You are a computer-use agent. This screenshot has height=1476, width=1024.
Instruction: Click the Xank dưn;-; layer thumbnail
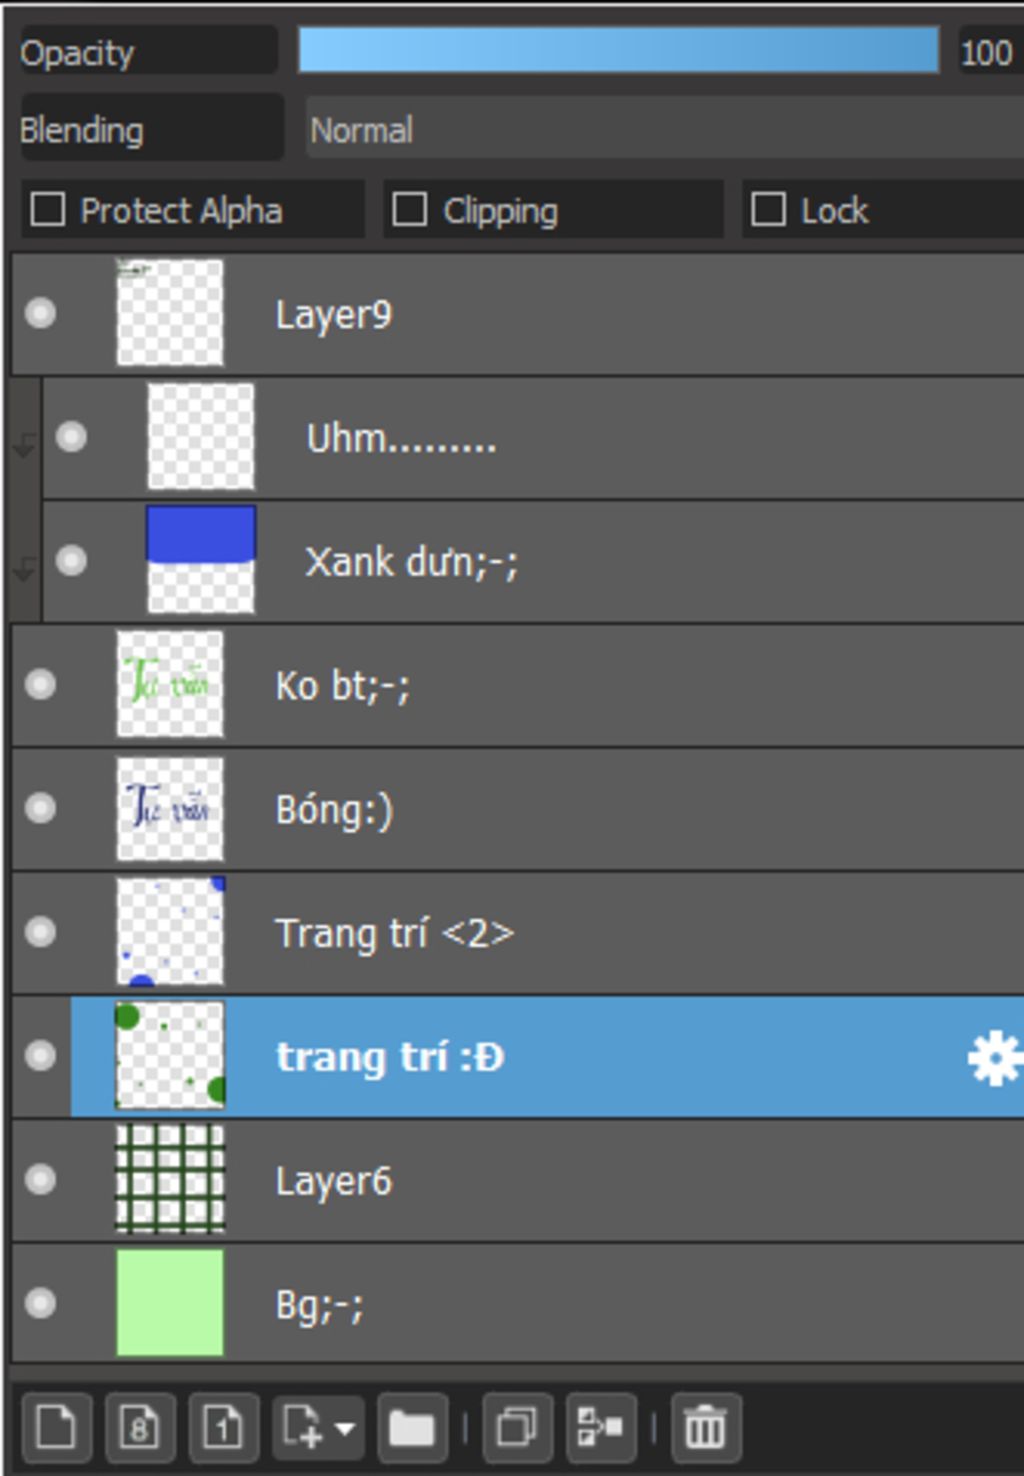click(x=201, y=560)
